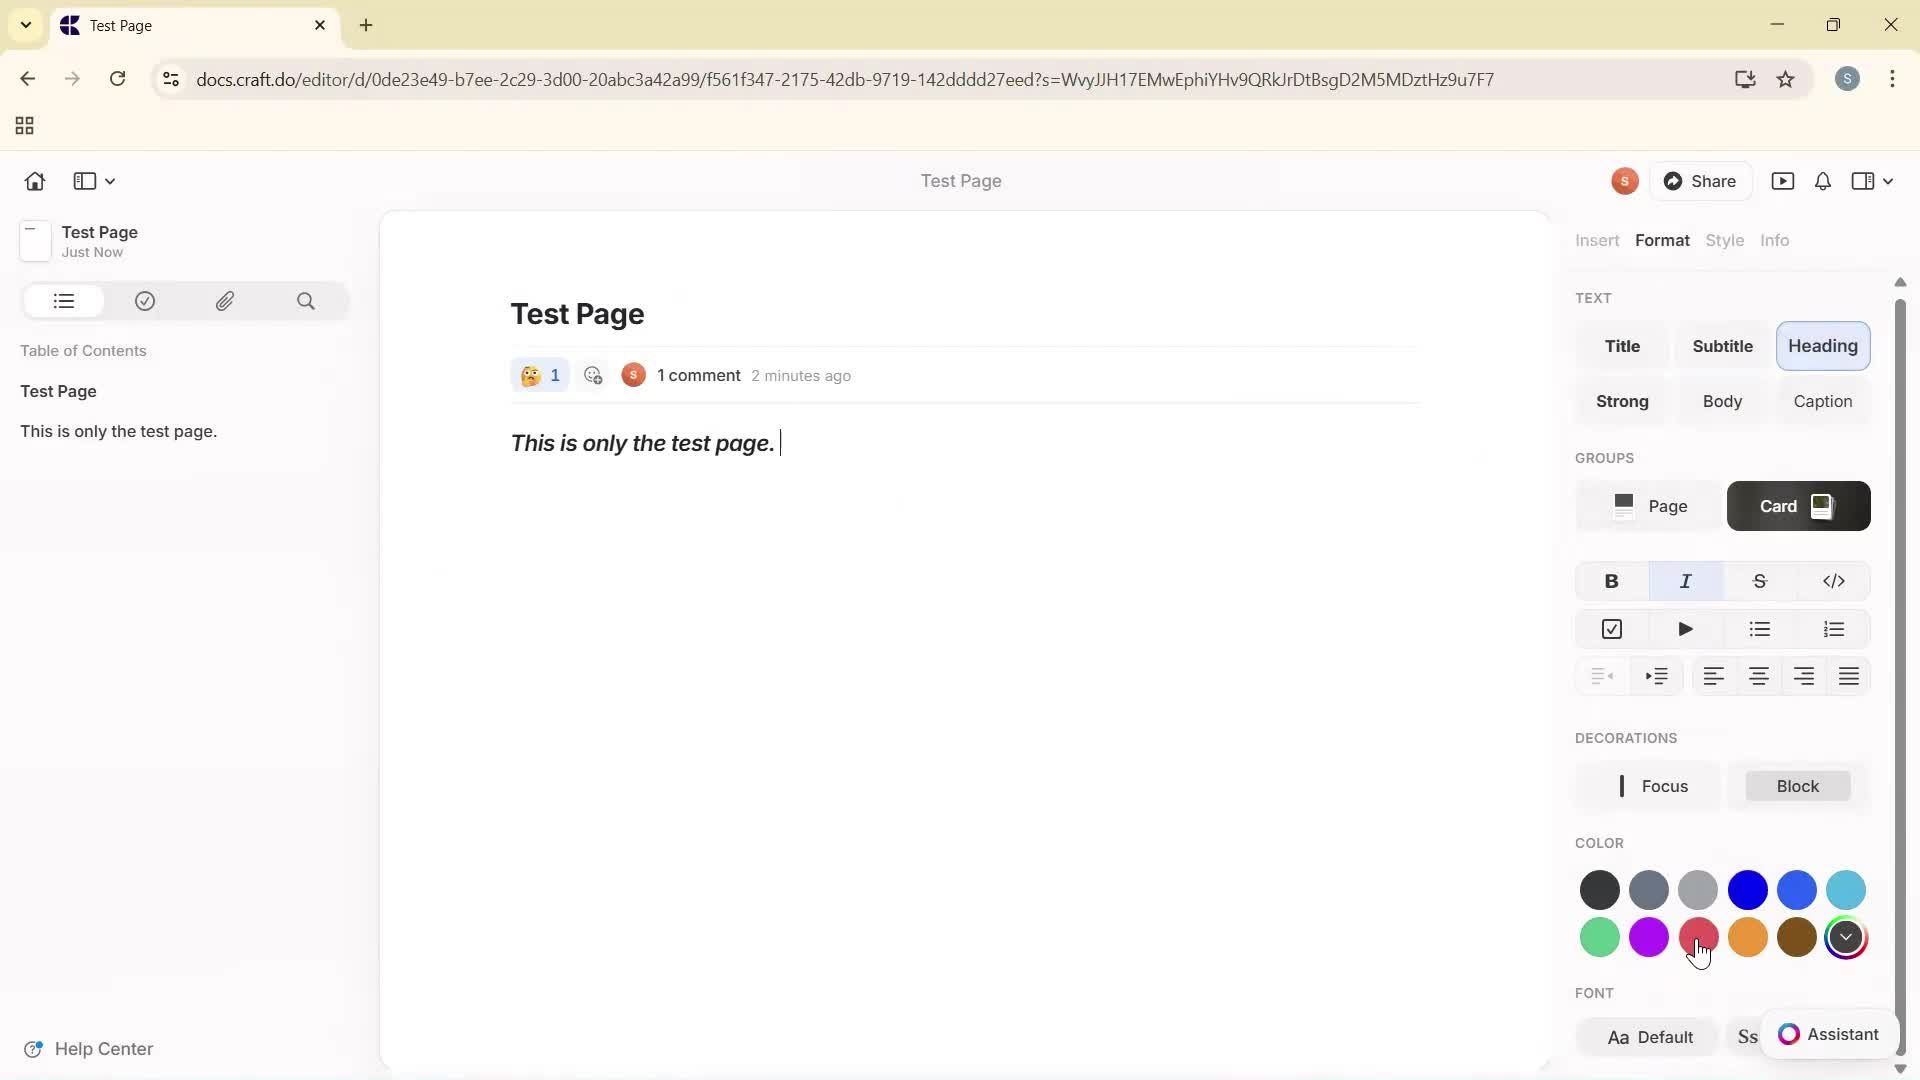Apply numbered list formatting

(x=1835, y=629)
